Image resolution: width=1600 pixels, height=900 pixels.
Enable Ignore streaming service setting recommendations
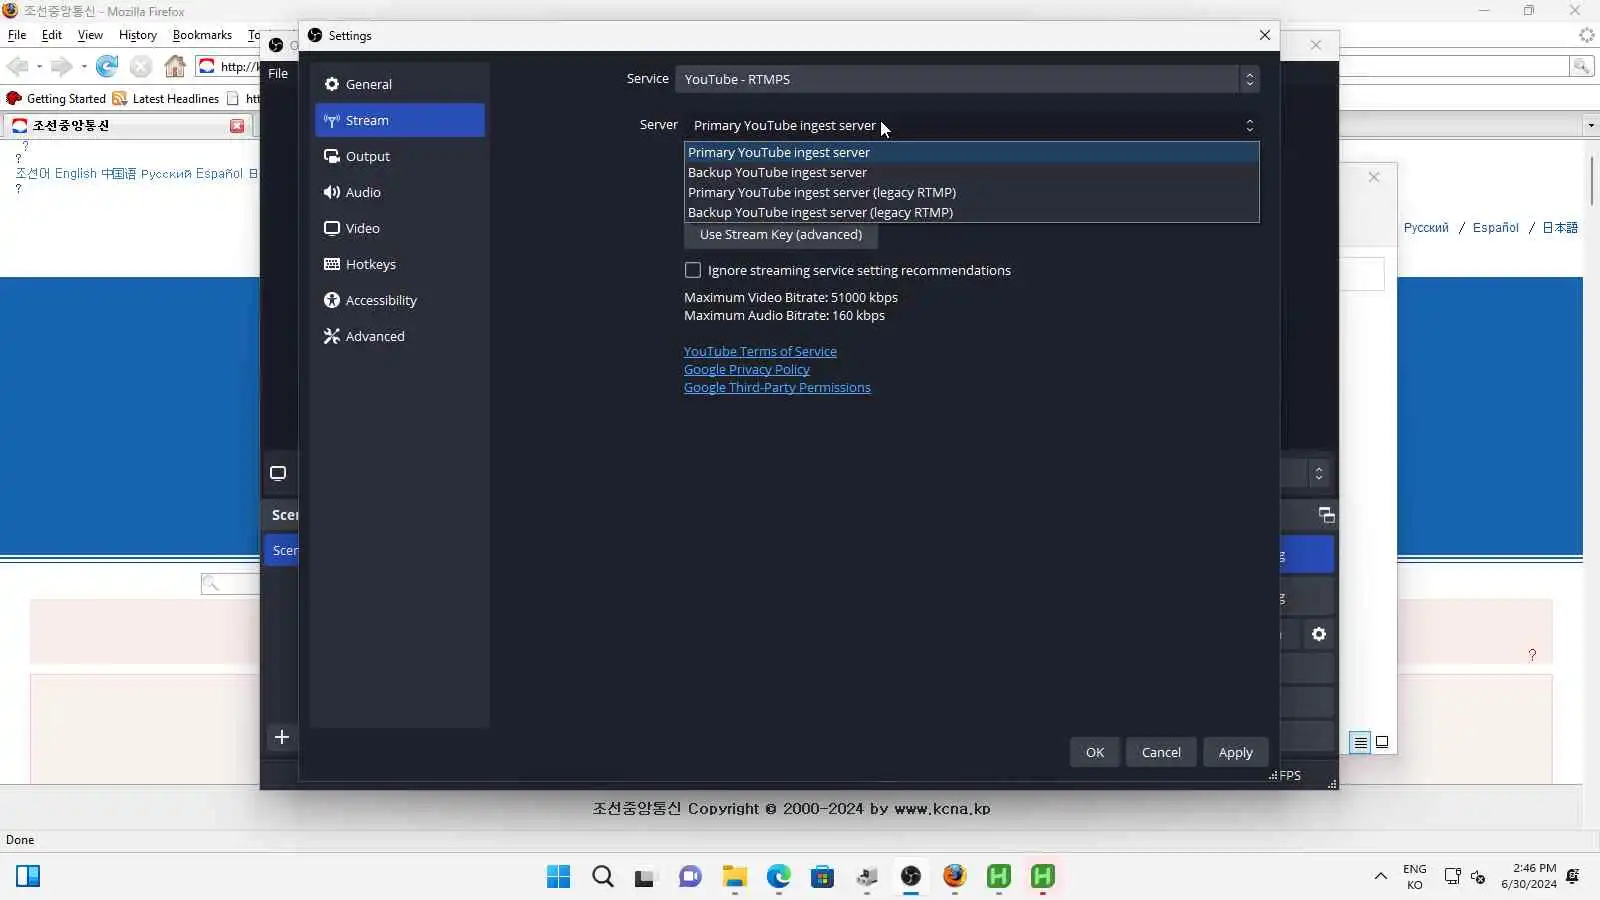coord(693,270)
